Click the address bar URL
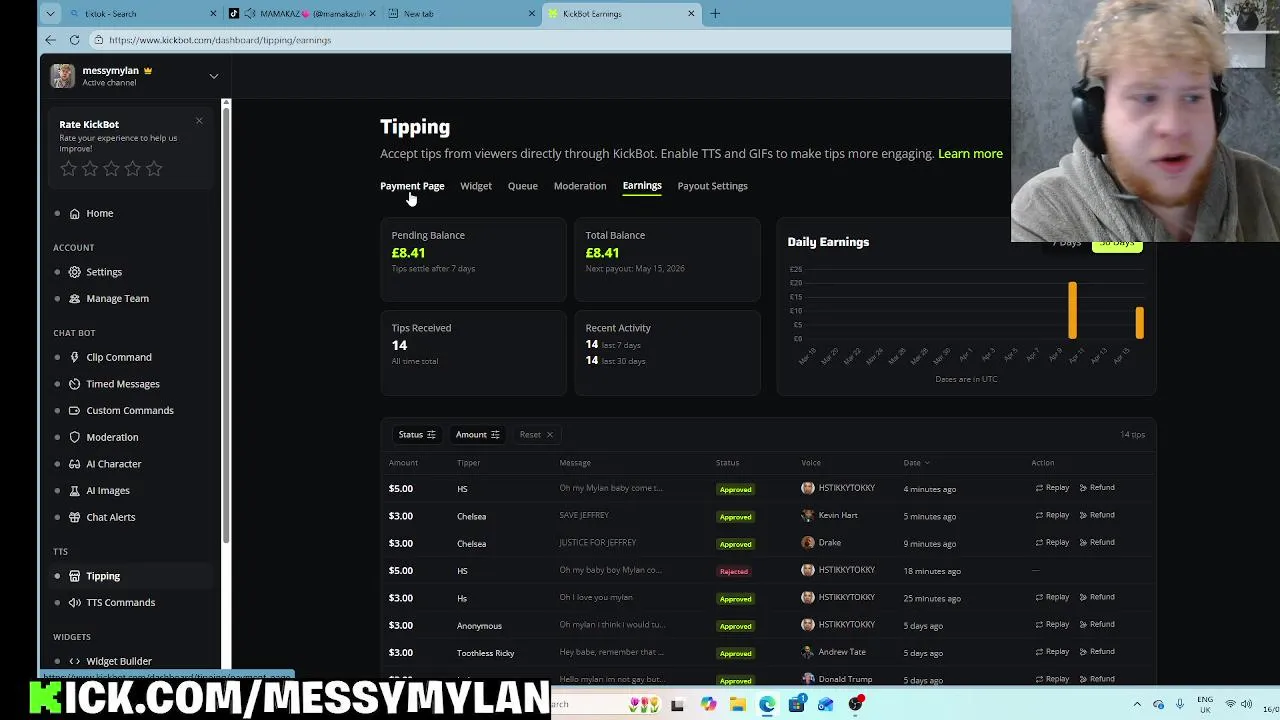This screenshot has height=720, width=1280. coord(220,40)
